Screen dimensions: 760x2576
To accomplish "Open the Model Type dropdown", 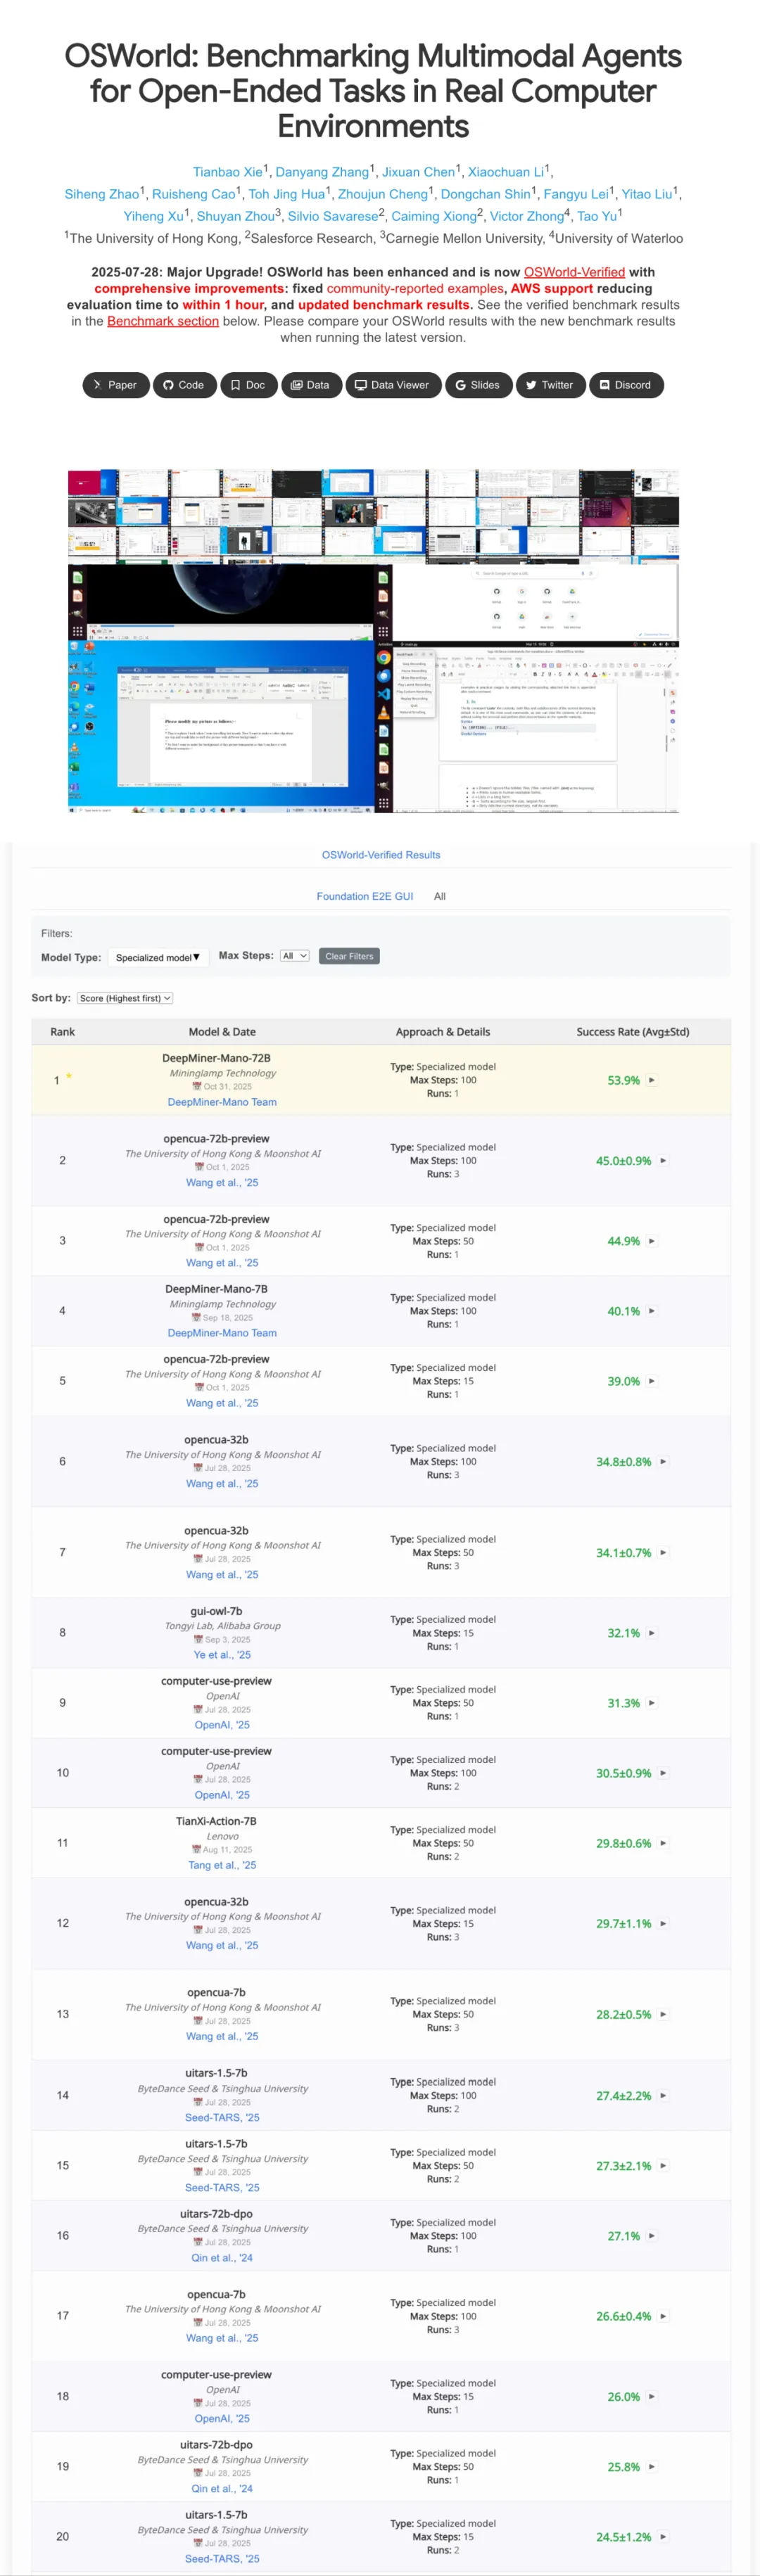I will pos(157,957).
